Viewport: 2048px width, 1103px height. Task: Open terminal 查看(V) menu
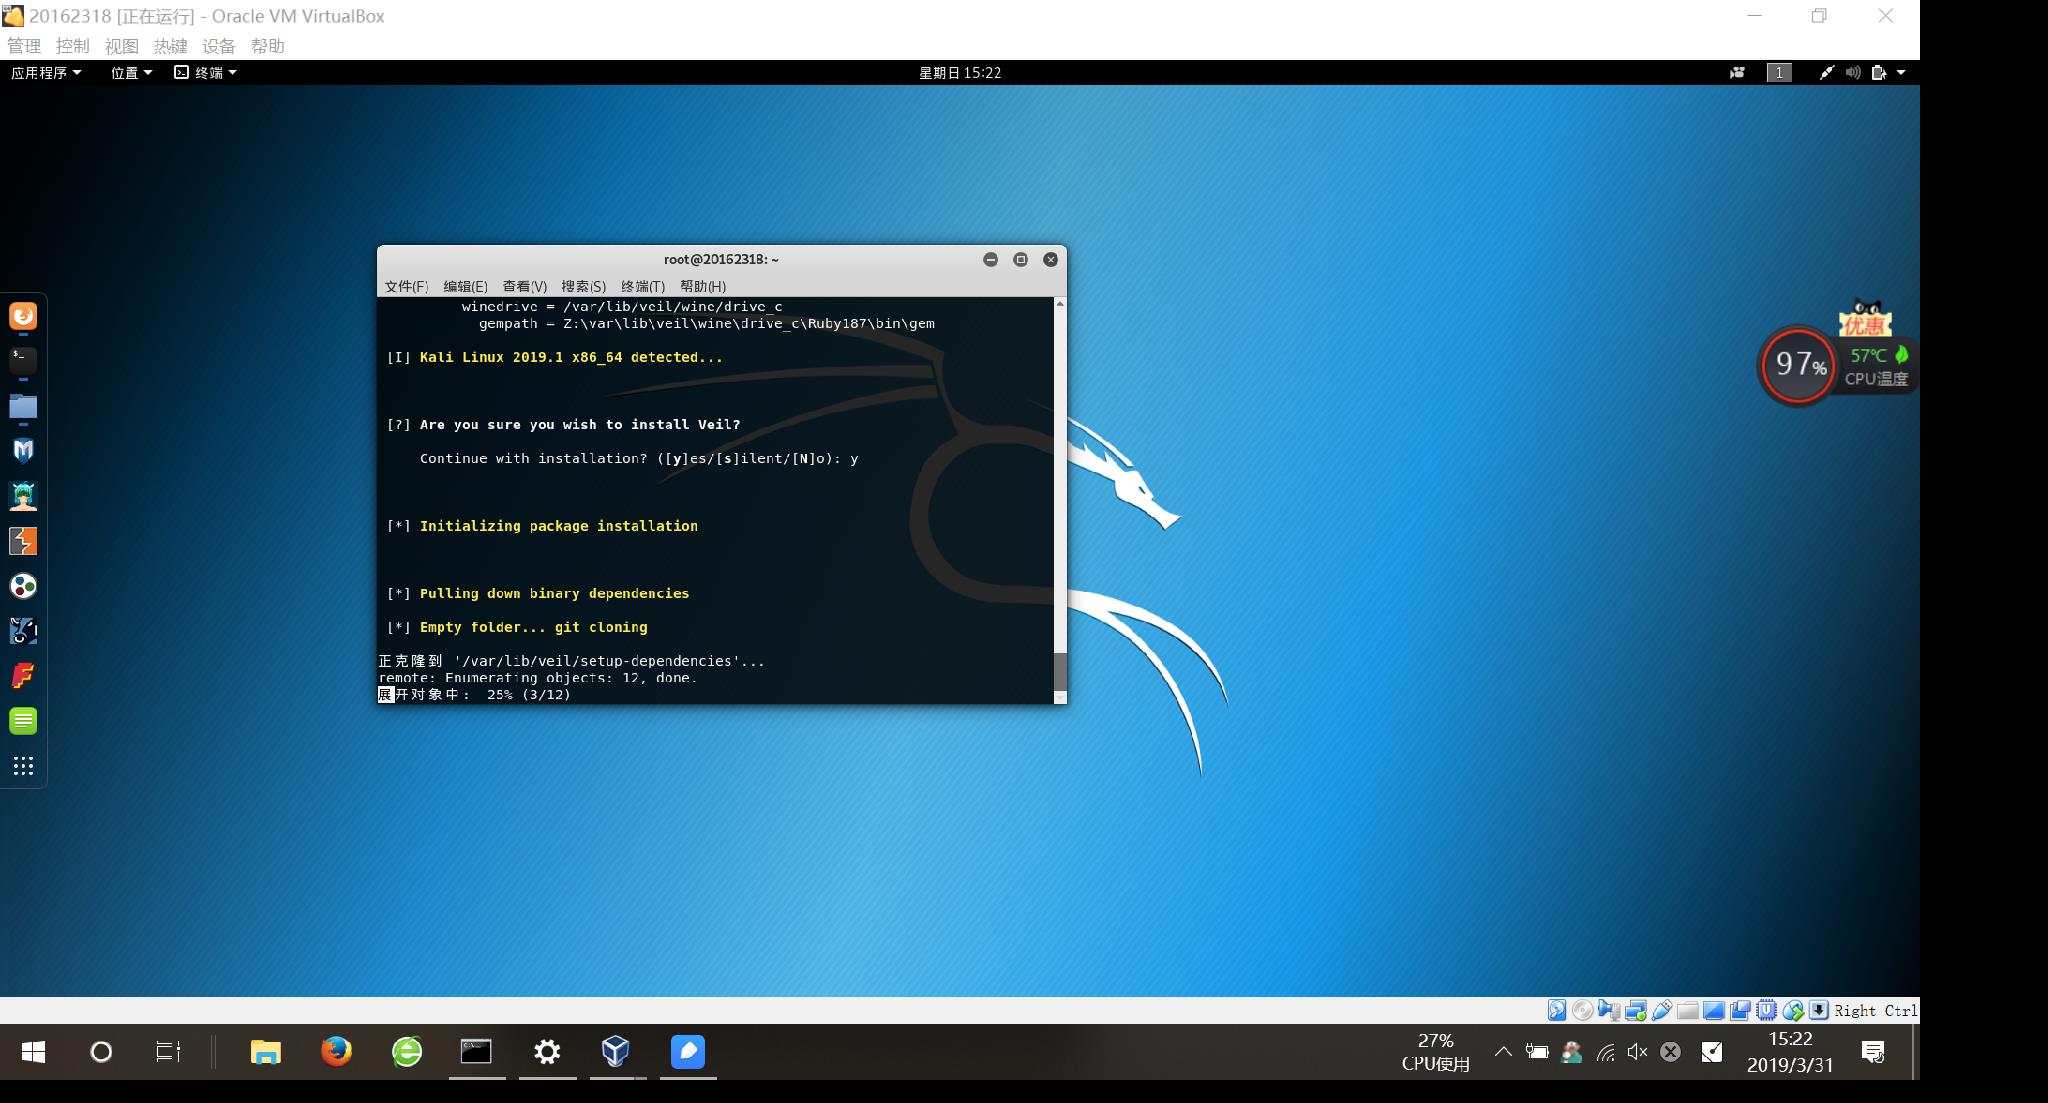tap(524, 286)
